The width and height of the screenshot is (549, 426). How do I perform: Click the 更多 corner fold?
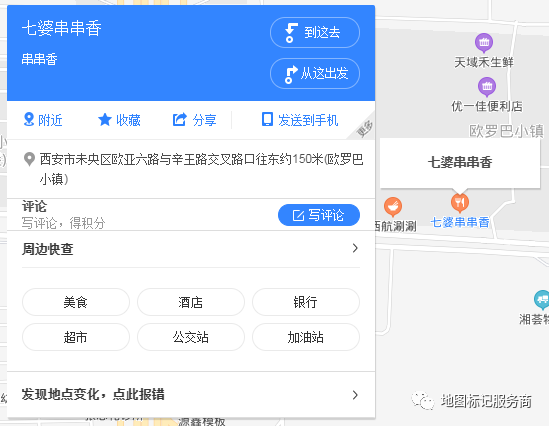[x=364, y=128]
